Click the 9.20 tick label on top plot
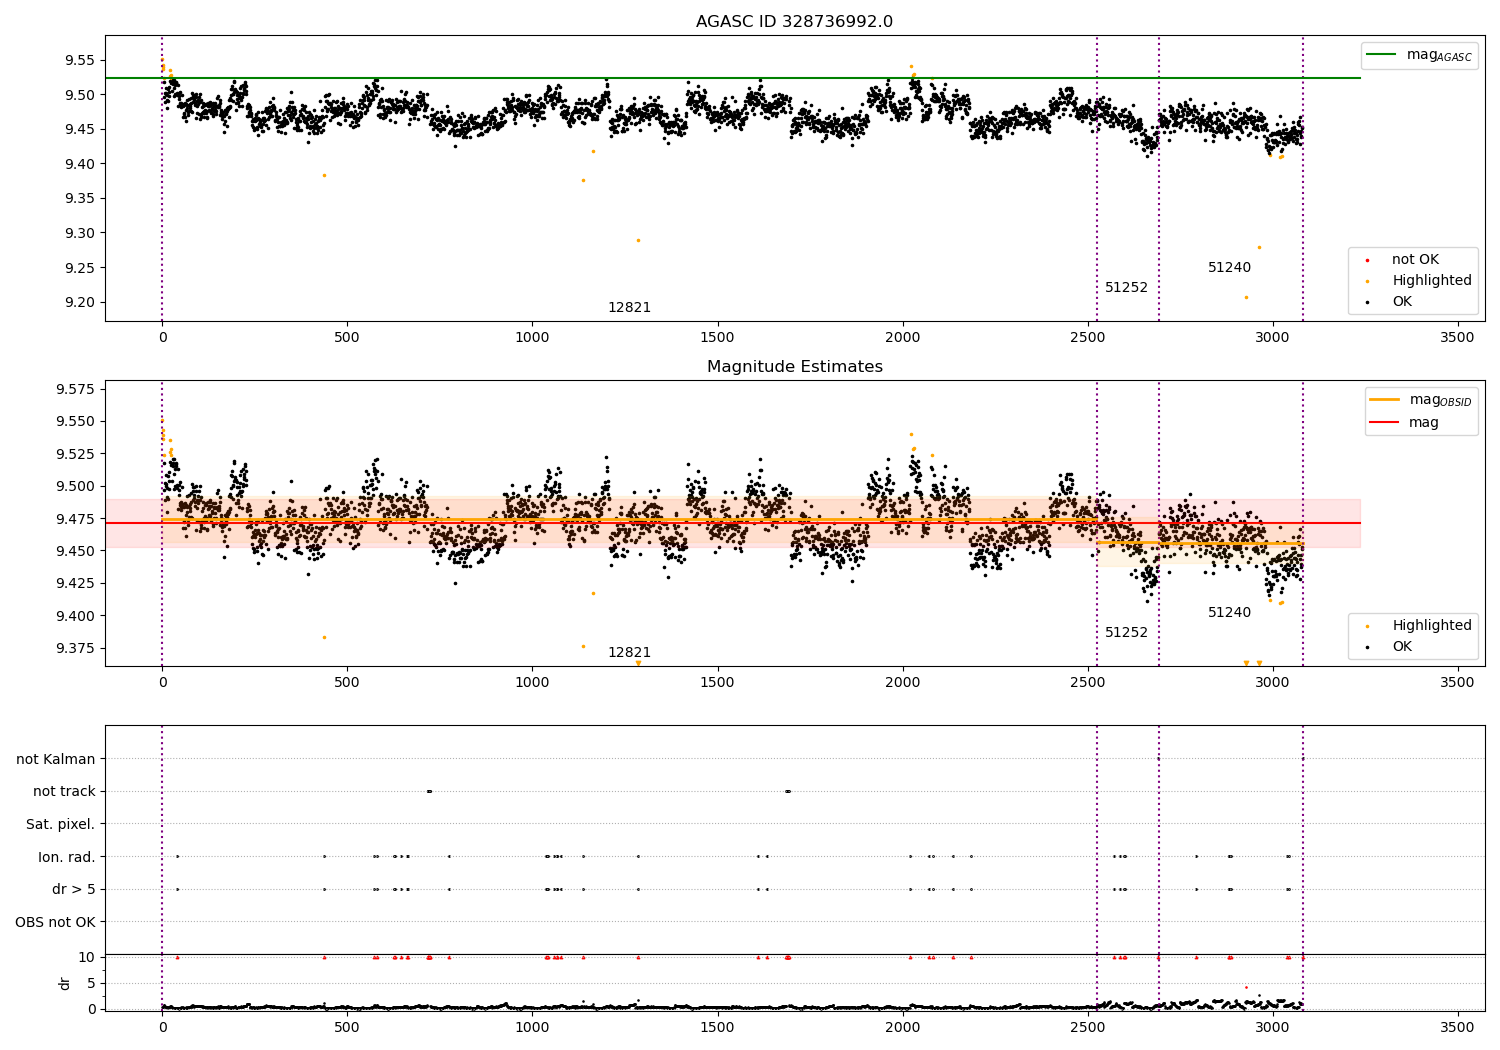This screenshot has height=1050, width=1500. (78, 303)
